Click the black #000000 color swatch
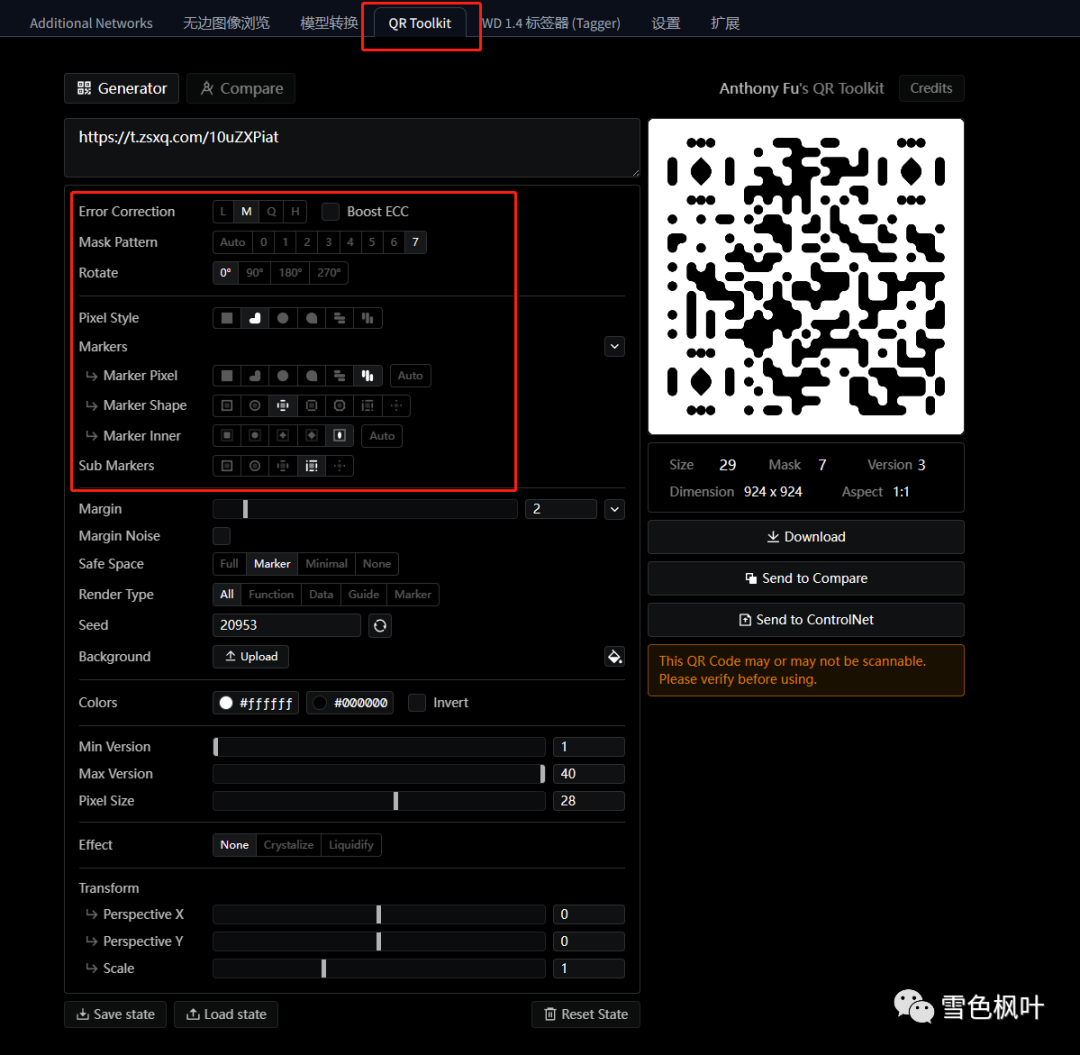The image size is (1080, 1055). tap(320, 702)
